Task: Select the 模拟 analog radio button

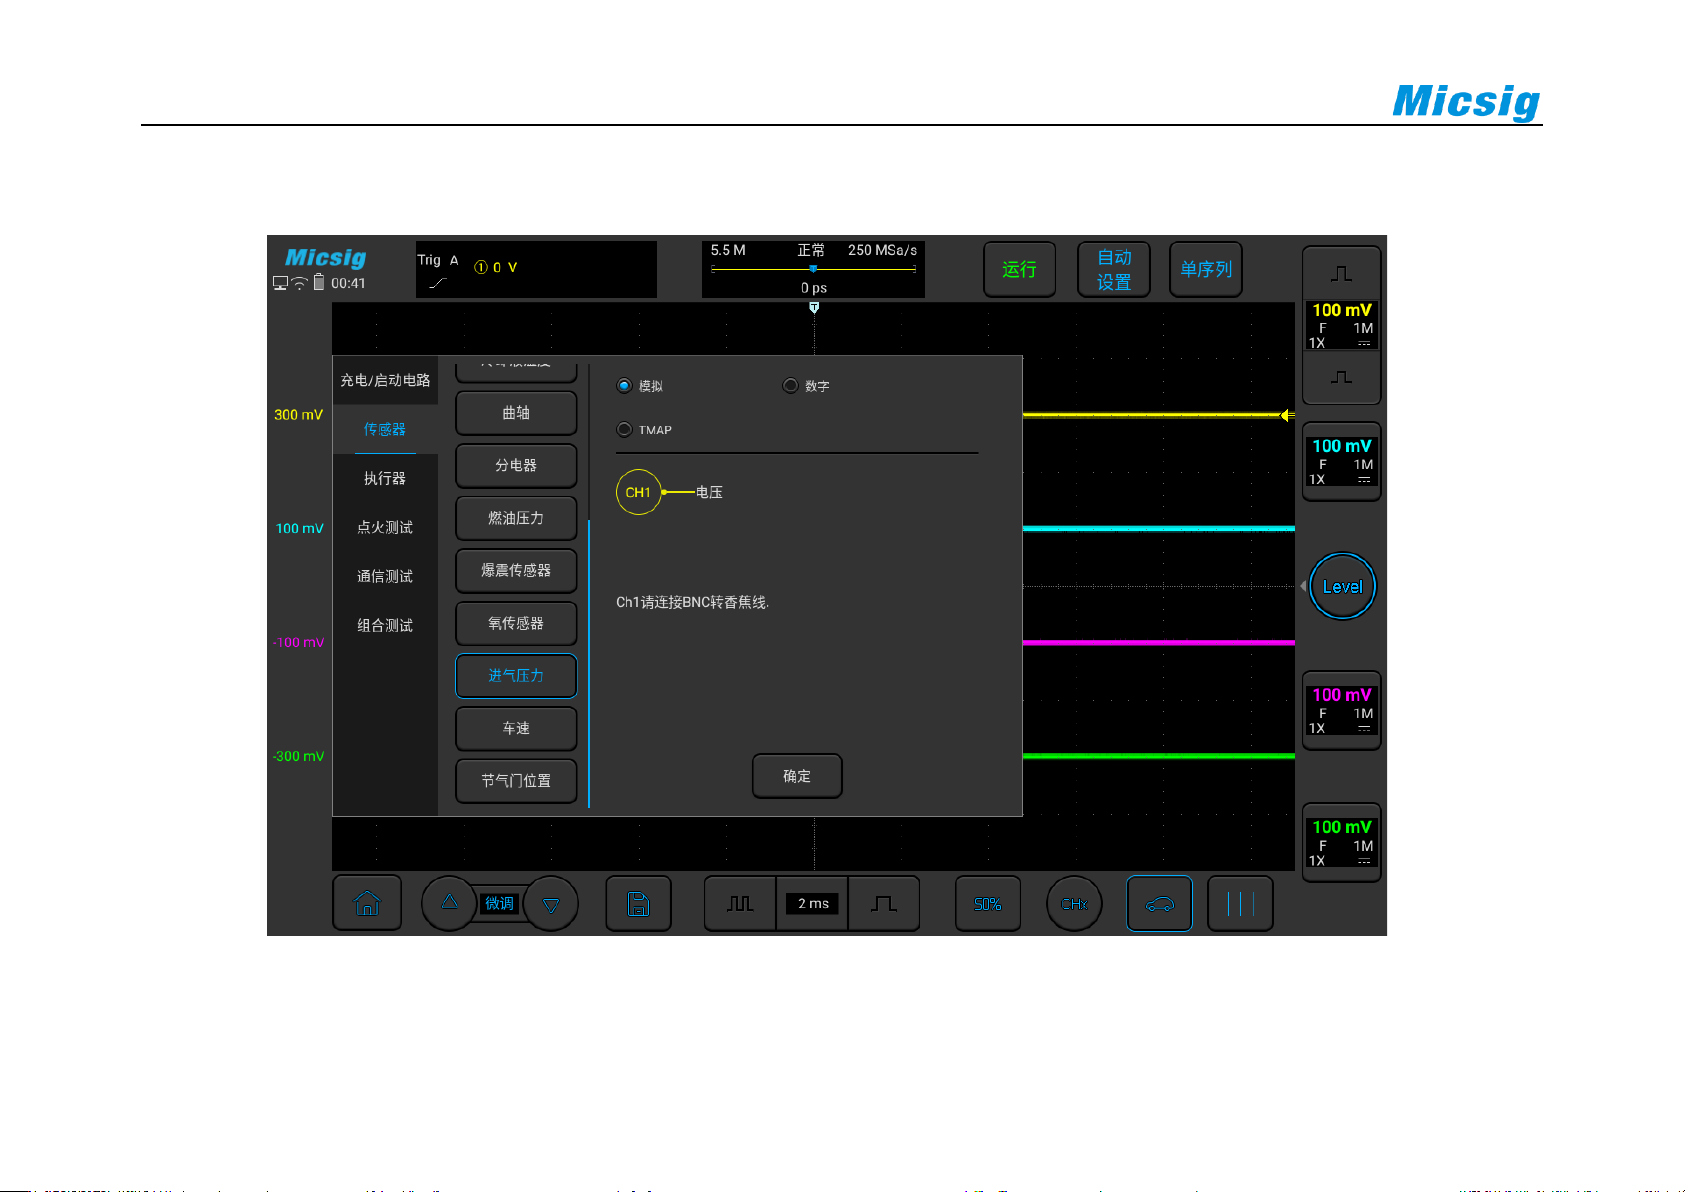Action: tap(624, 386)
